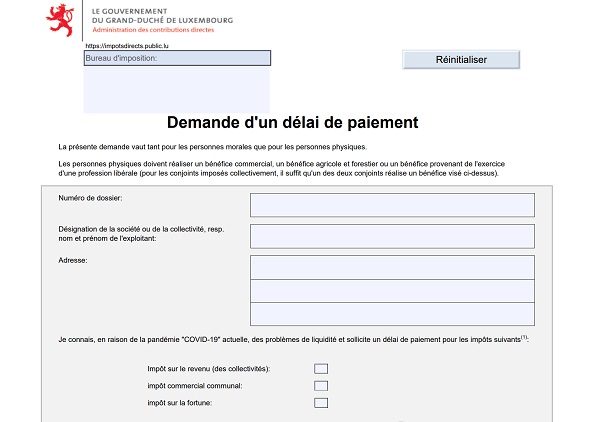This screenshot has height=422, width=600.
Task: Click the Adresse label
Action: 73,260
